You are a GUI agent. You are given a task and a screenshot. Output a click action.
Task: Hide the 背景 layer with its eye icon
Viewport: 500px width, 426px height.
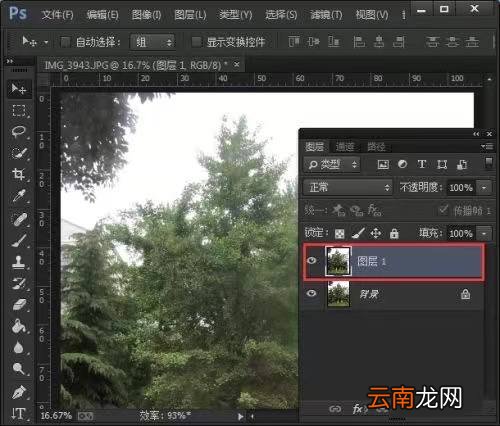point(312,293)
